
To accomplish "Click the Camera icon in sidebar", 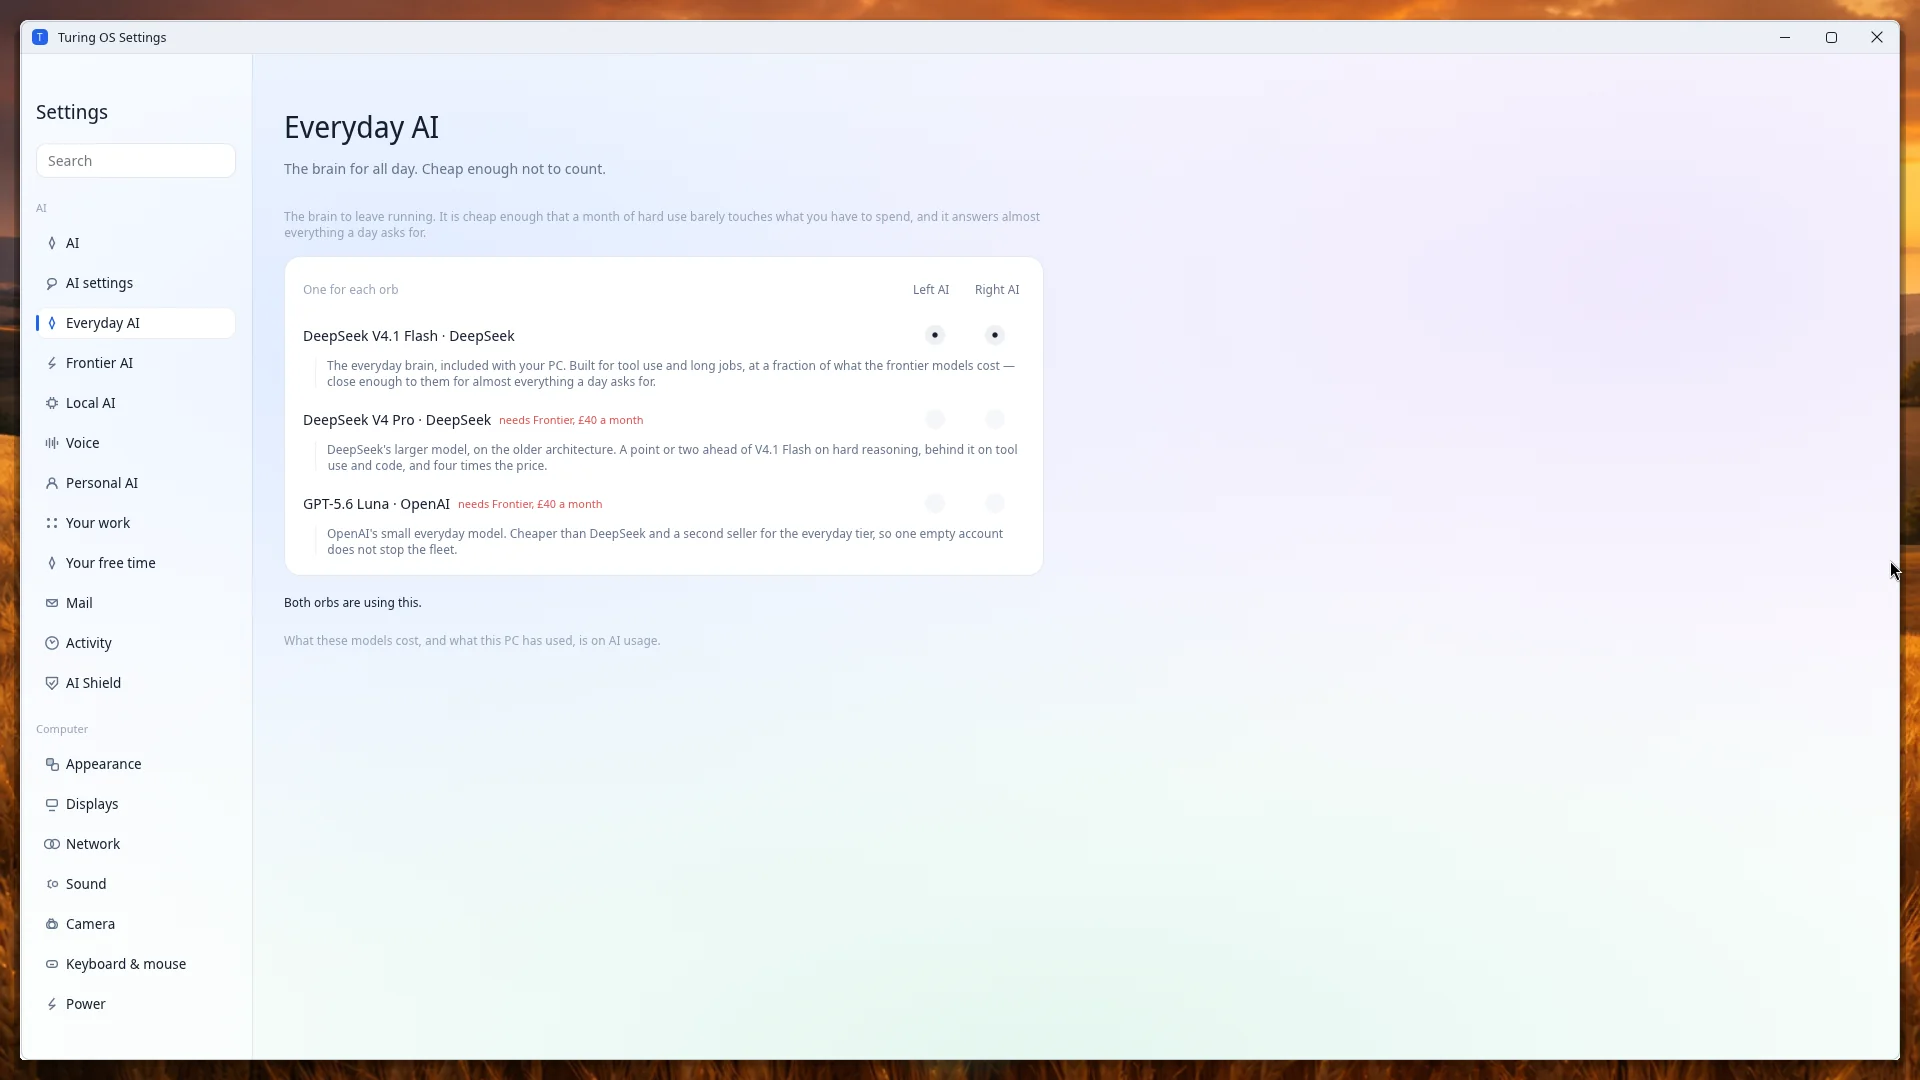I will click(52, 924).
